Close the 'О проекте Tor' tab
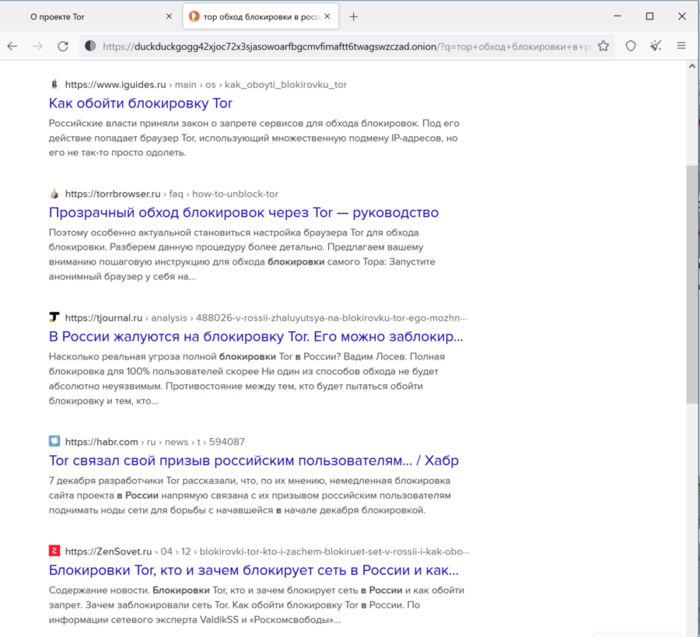This screenshot has height=637, width=700. pyautogui.click(x=169, y=17)
